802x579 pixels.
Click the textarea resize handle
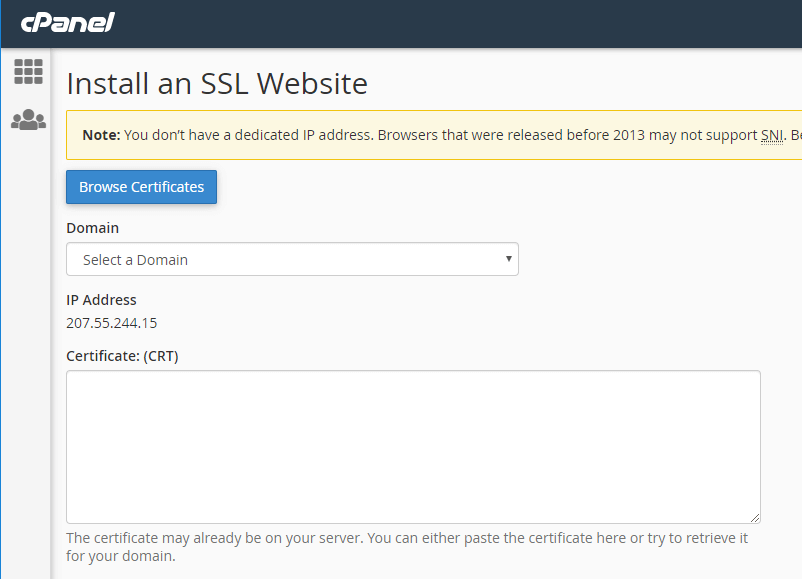coord(755,516)
